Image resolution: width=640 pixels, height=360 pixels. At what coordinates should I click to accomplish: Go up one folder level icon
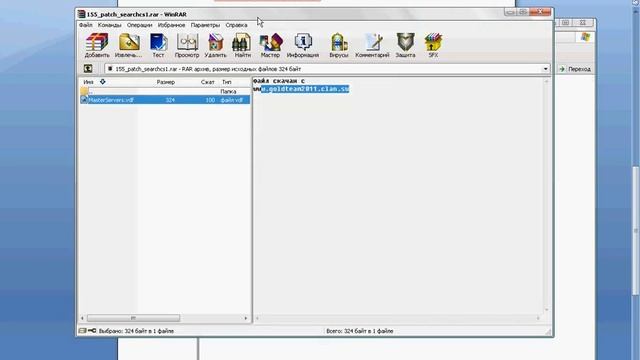88,69
